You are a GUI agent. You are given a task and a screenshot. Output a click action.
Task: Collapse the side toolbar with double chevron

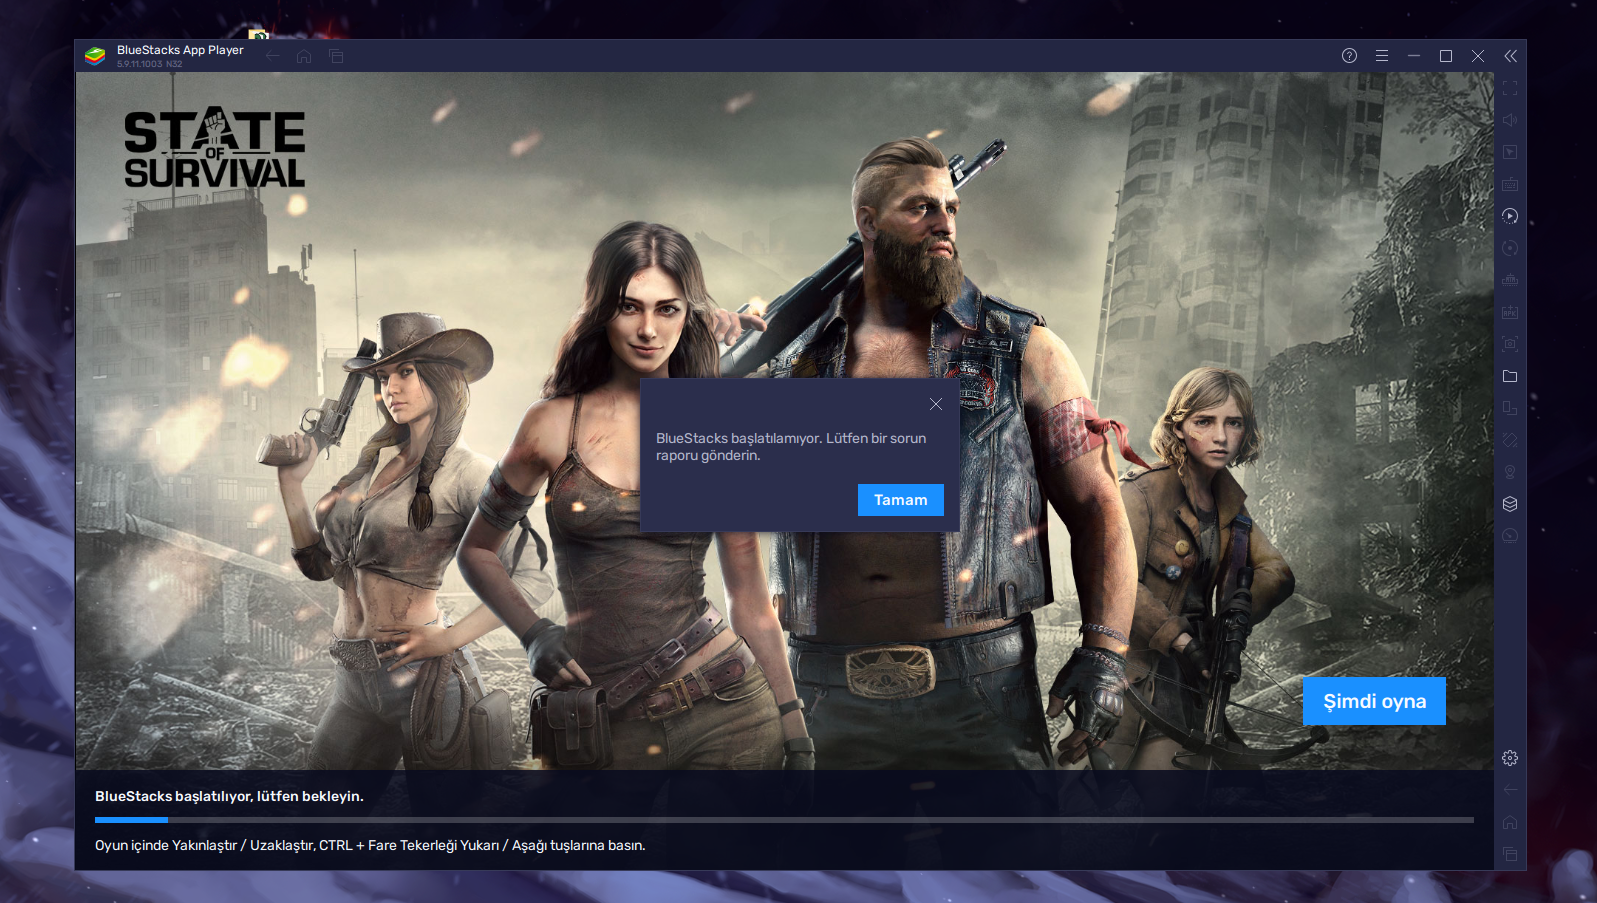[1510, 56]
